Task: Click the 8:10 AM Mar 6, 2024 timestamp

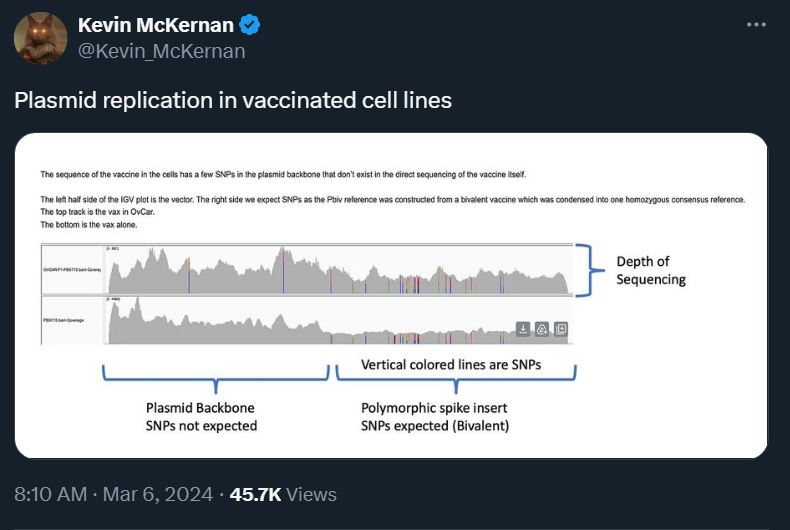Action: coord(114,494)
